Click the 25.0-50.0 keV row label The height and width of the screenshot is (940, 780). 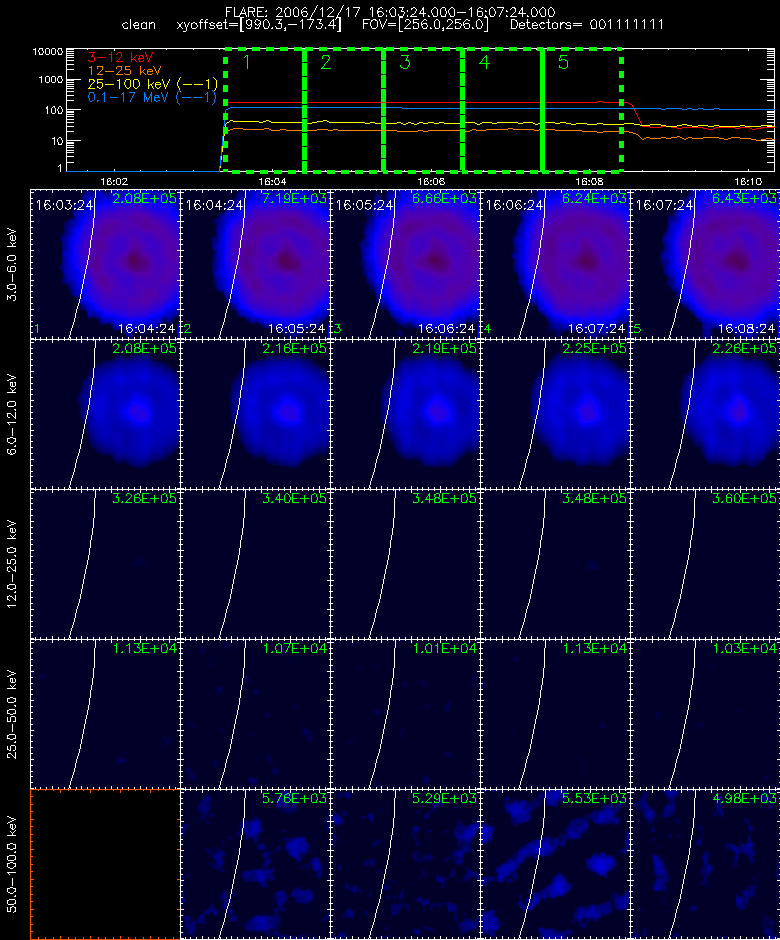tap(12, 714)
